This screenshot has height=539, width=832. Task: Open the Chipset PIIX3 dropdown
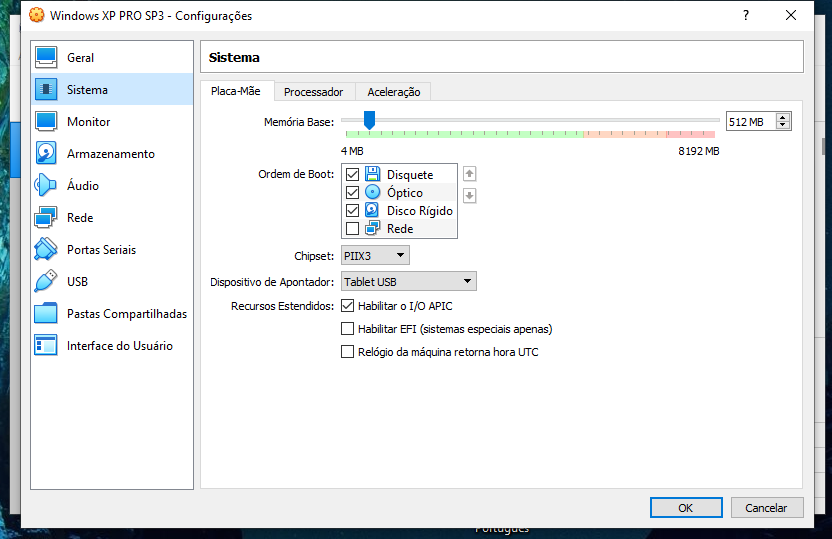click(x=375, y=256)
